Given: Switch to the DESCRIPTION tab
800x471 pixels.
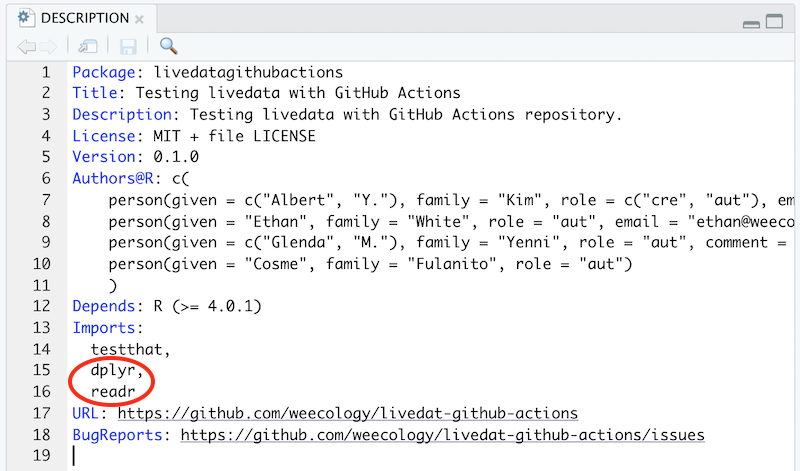Looking at the screenshot, I should pos(84,18).
